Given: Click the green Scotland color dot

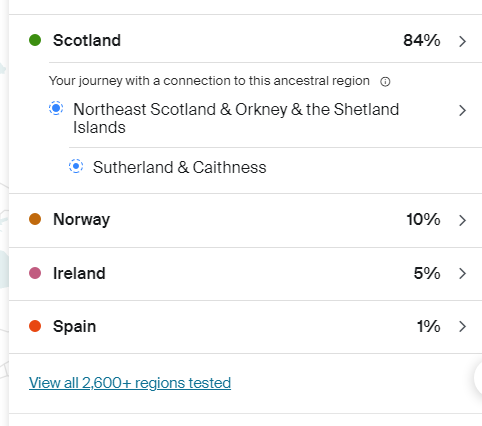Looking at the screenshot, I should [x=35, y=40].
